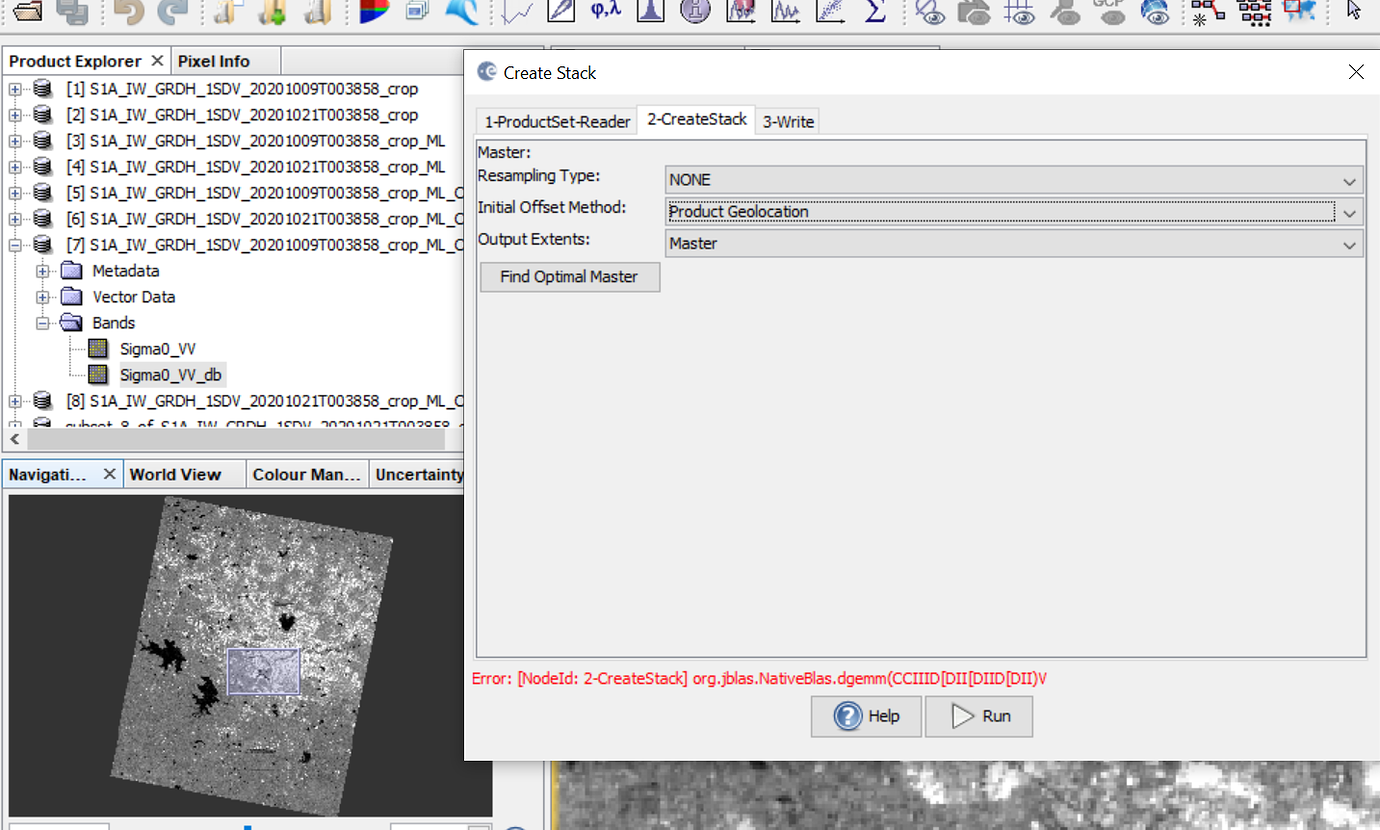Toggle GCP overlay visibility icon
The image size is (1380, 830).
tap(1109, 10)
